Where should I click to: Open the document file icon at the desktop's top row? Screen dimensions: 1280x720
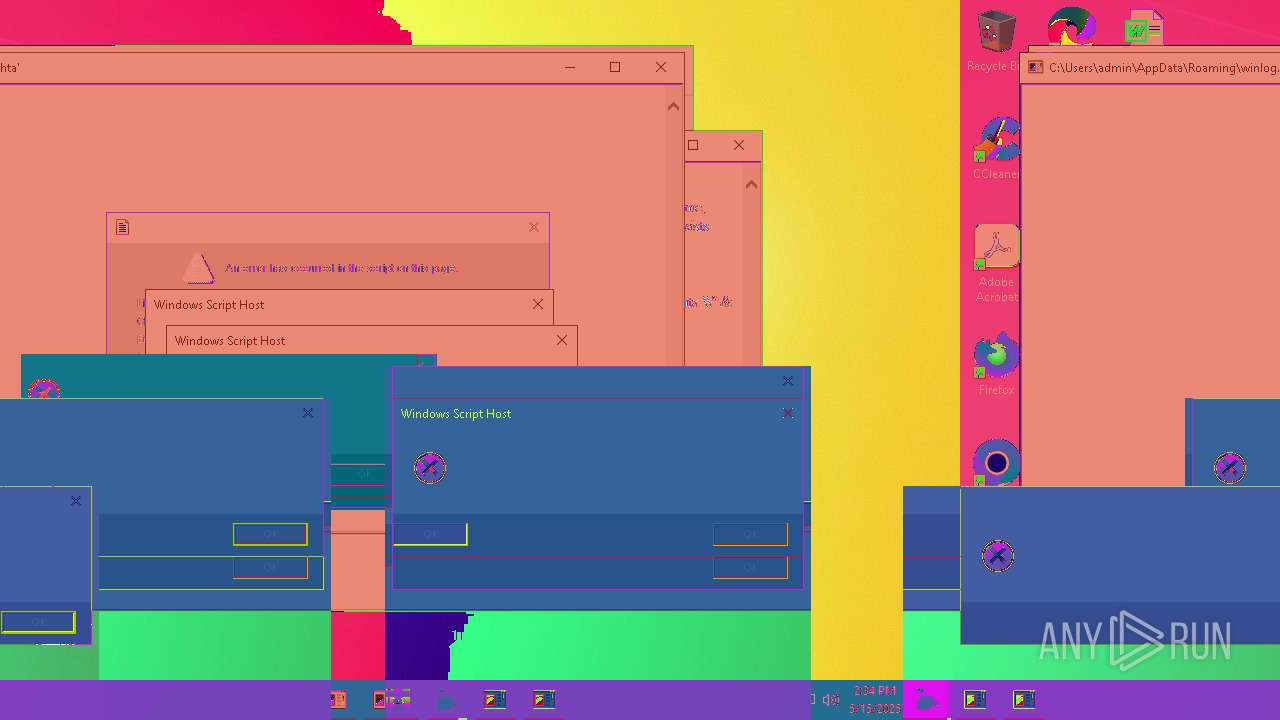coord(1144,28)
